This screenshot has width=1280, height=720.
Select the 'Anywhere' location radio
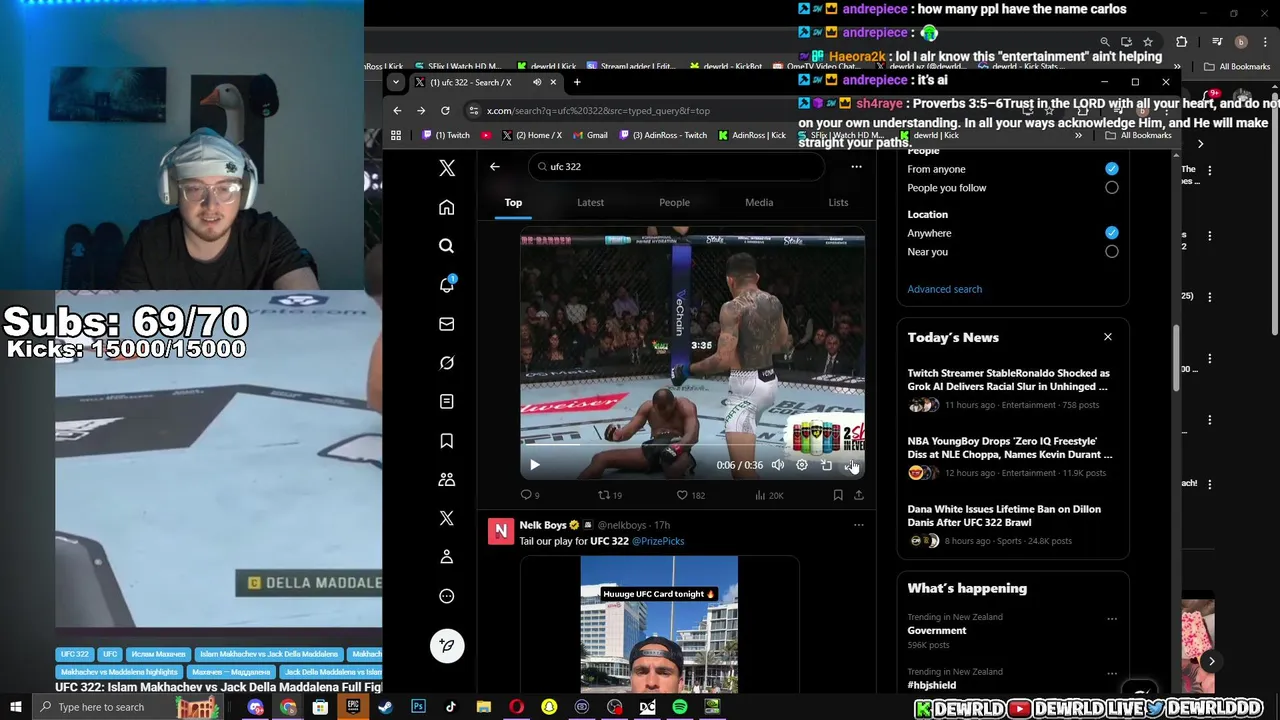click(x=1111, y=233)
